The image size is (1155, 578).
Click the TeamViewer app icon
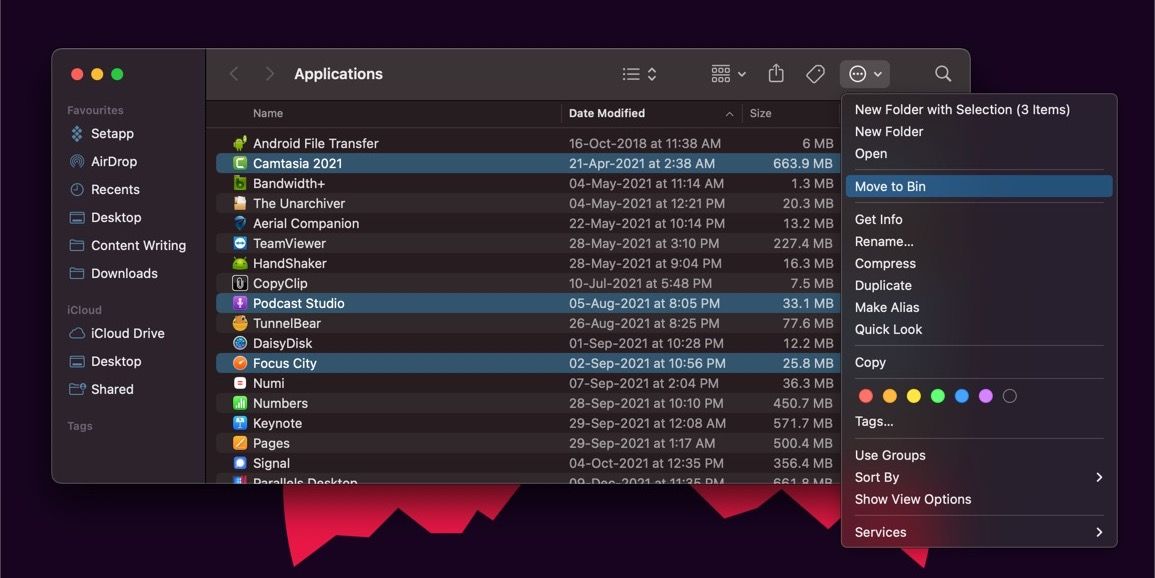click(239, 243)
